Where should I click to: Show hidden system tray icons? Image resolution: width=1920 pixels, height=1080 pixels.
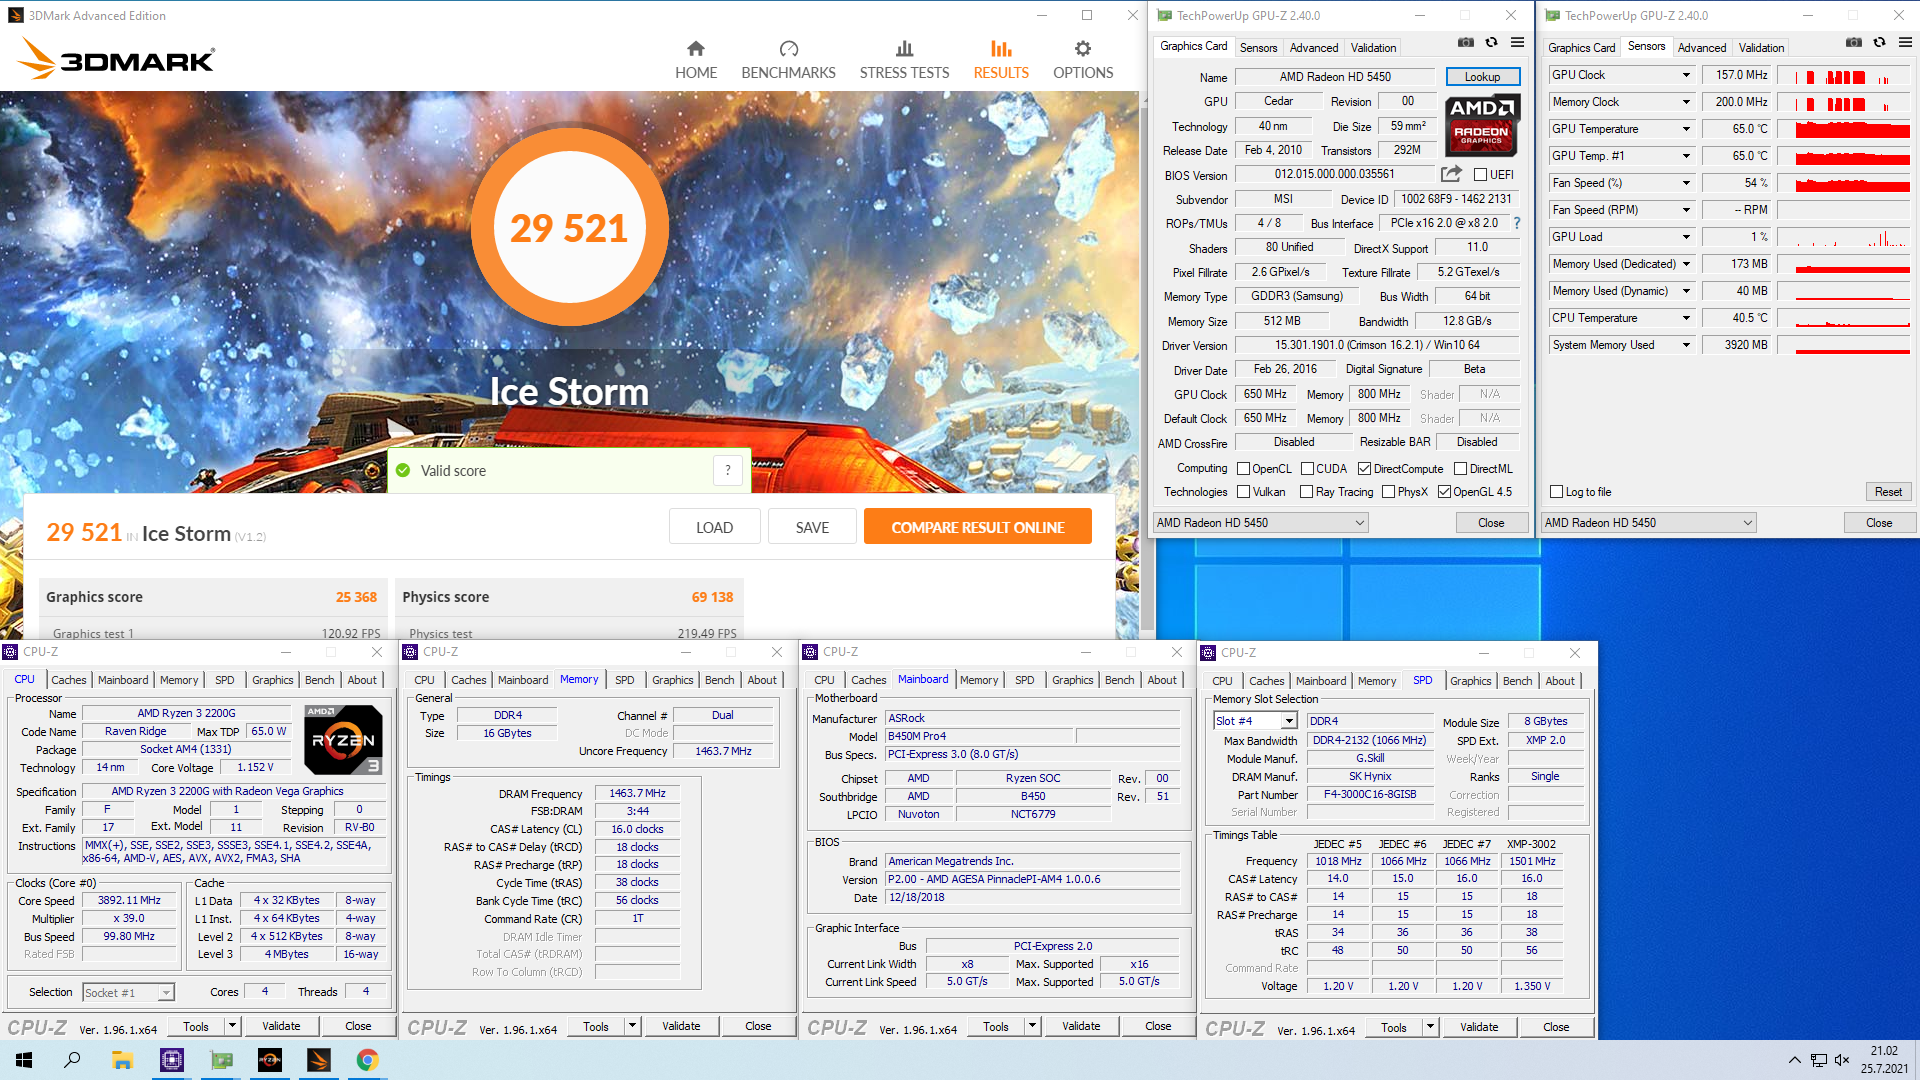point(1794,1060)
